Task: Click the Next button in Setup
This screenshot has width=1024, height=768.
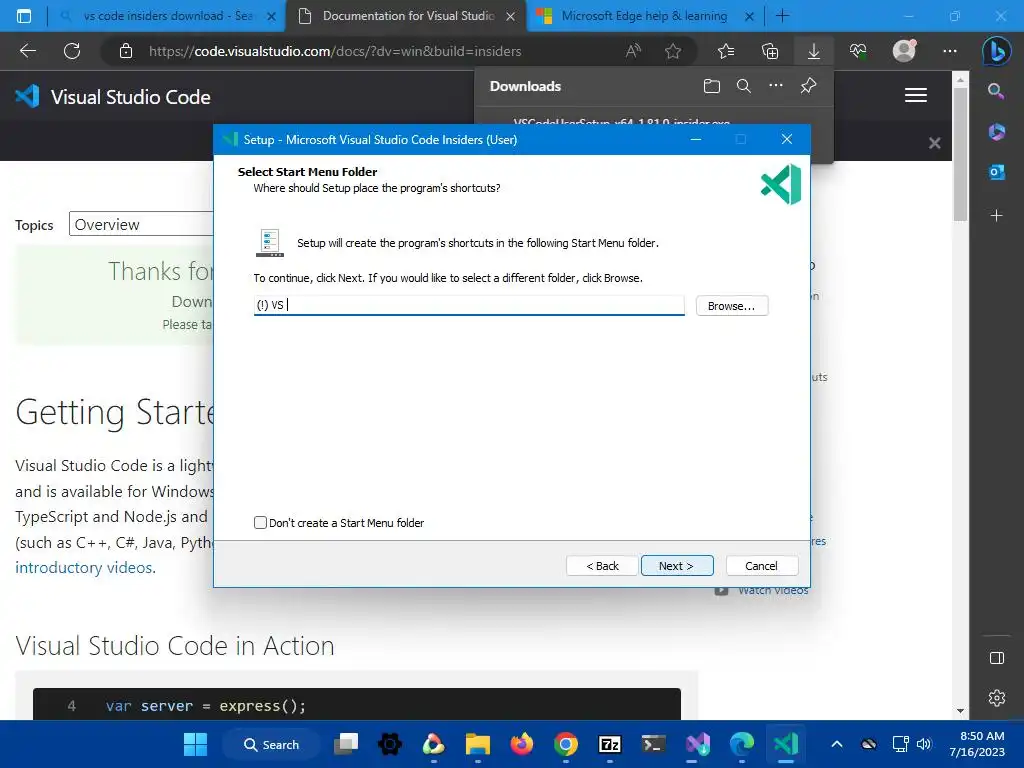Action: pyautogui.click(x=677, y=566)
